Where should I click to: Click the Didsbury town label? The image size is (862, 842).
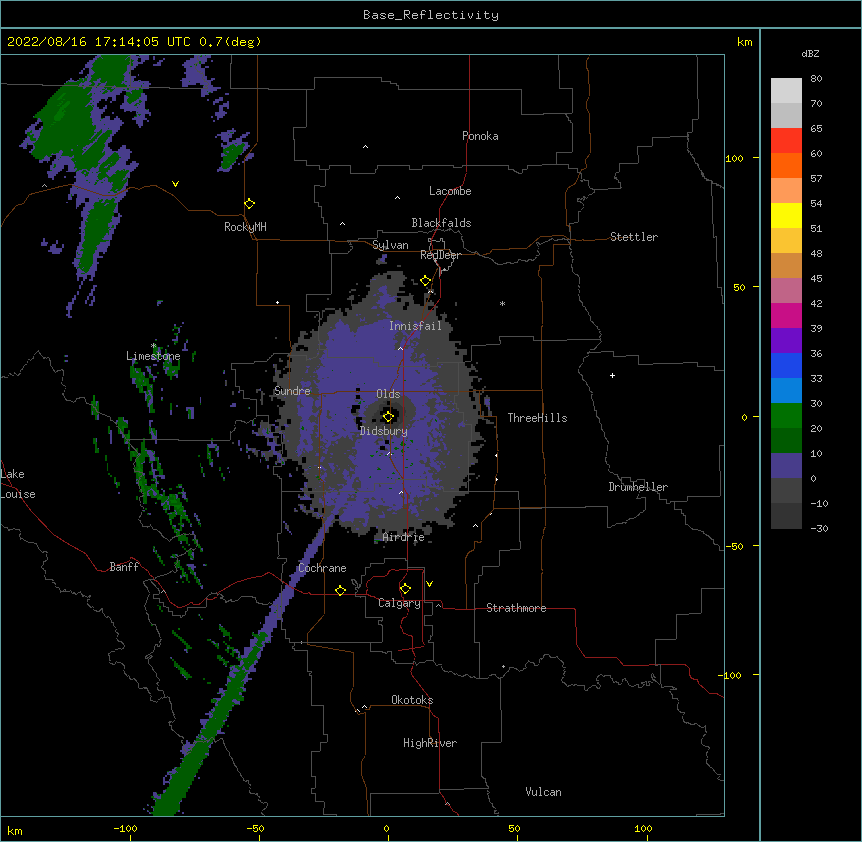point(383,431)
